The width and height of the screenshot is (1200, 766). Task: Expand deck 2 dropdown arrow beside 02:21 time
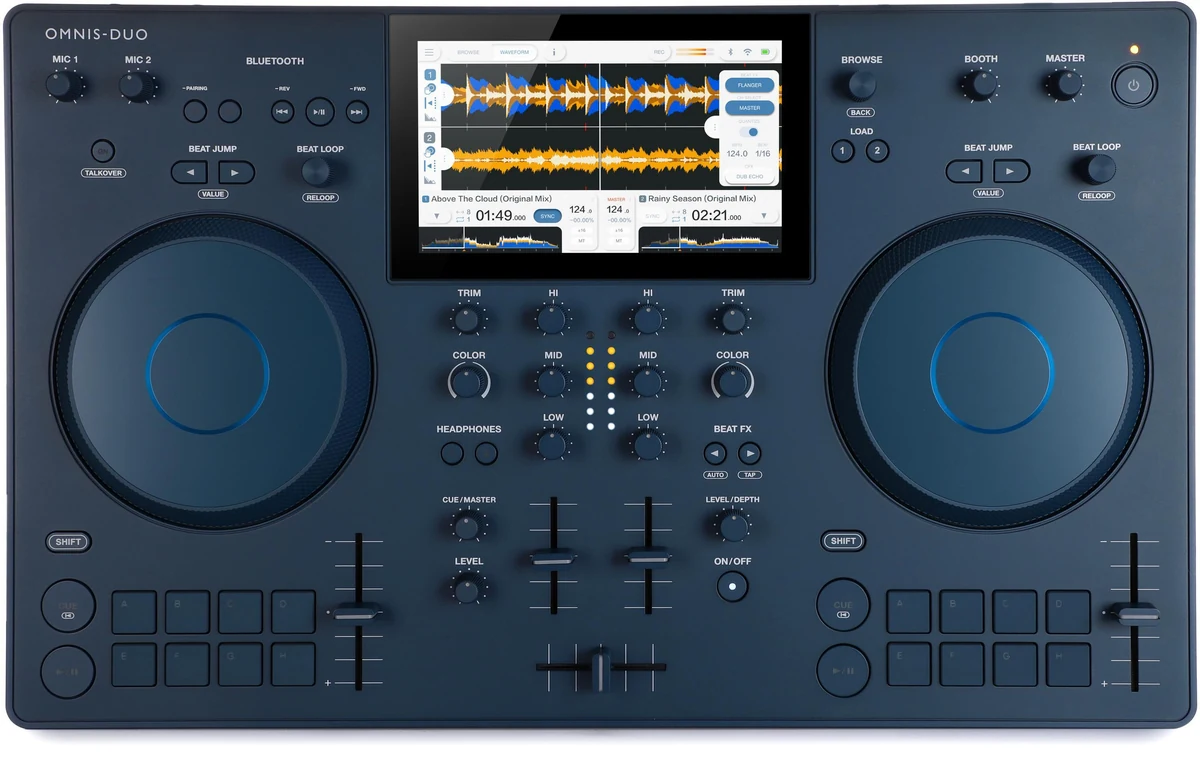coord(764,215)
